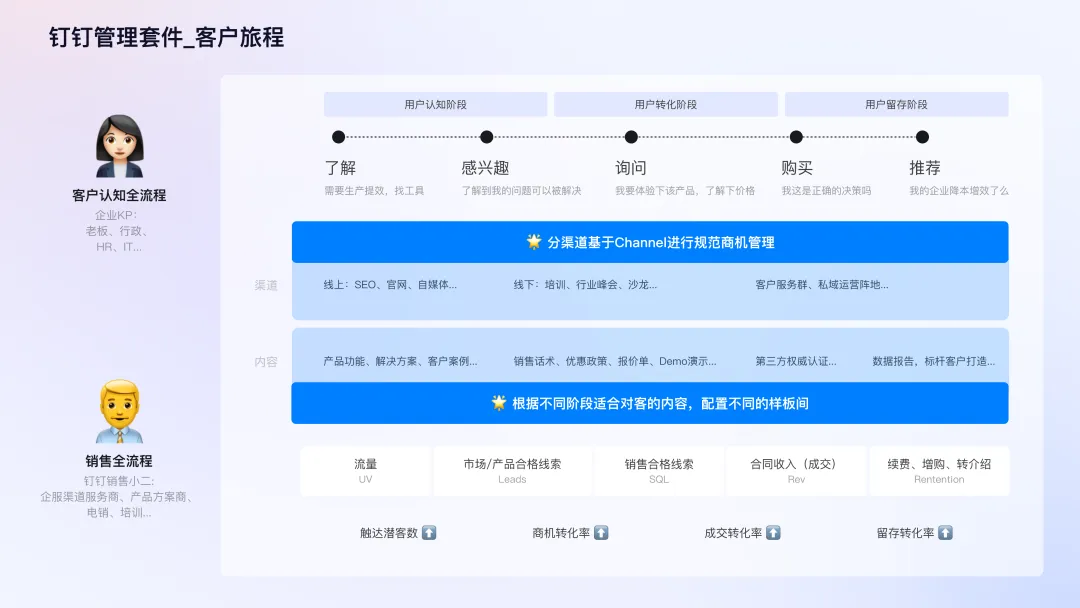Click the 合同收入（成交）Rev card
This screenshot has width=1080, height=608.
(x=796, y=471)
